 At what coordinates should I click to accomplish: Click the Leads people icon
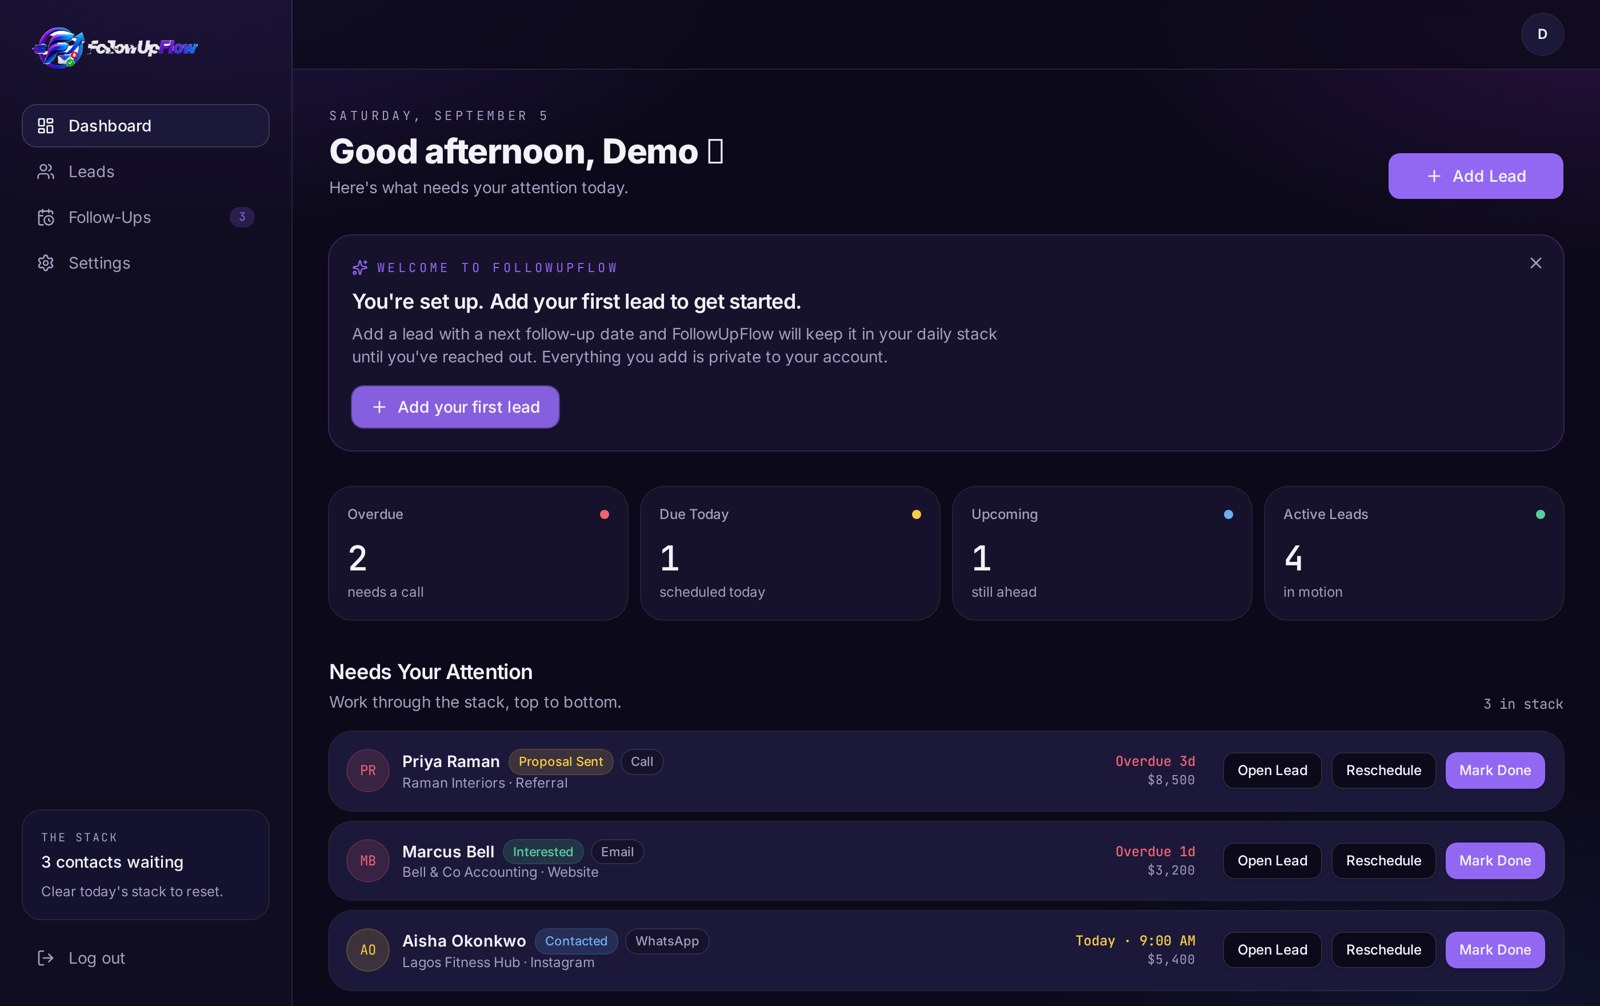(x=46, y=172)
